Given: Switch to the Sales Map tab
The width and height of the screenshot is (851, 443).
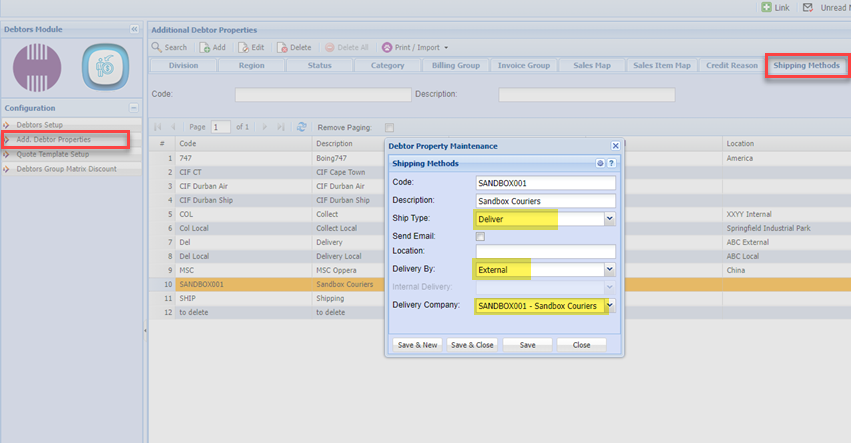Looking at the screenshot, I should click(591, 66).
